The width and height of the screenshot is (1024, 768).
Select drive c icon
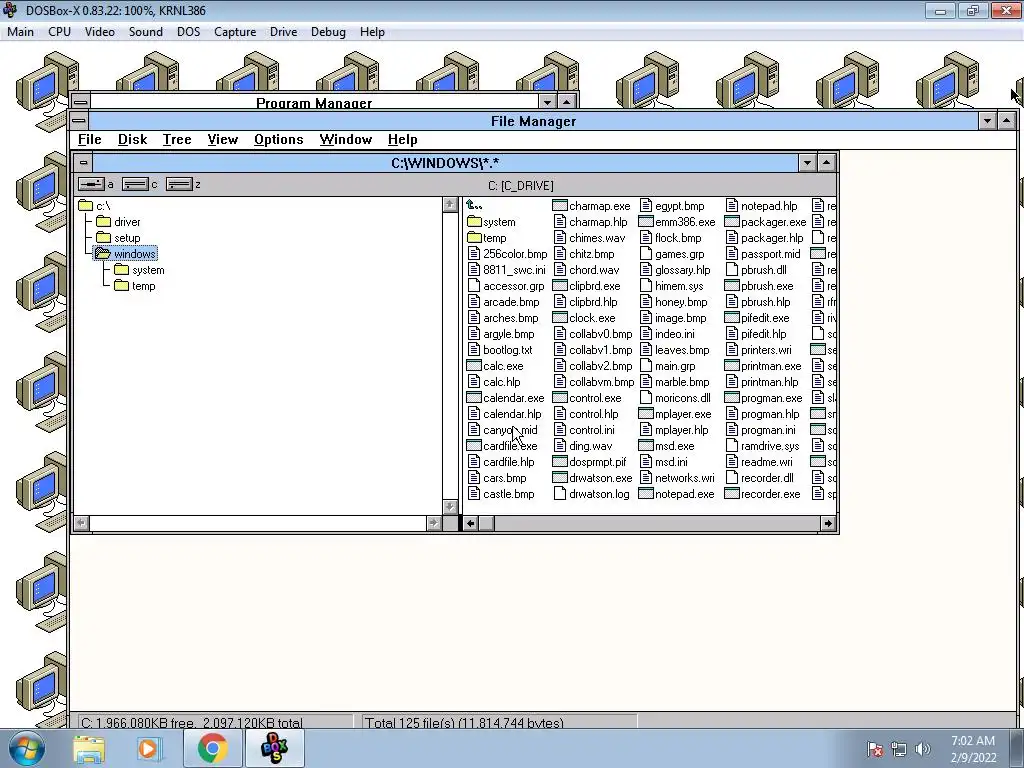(x=135, y=185)
